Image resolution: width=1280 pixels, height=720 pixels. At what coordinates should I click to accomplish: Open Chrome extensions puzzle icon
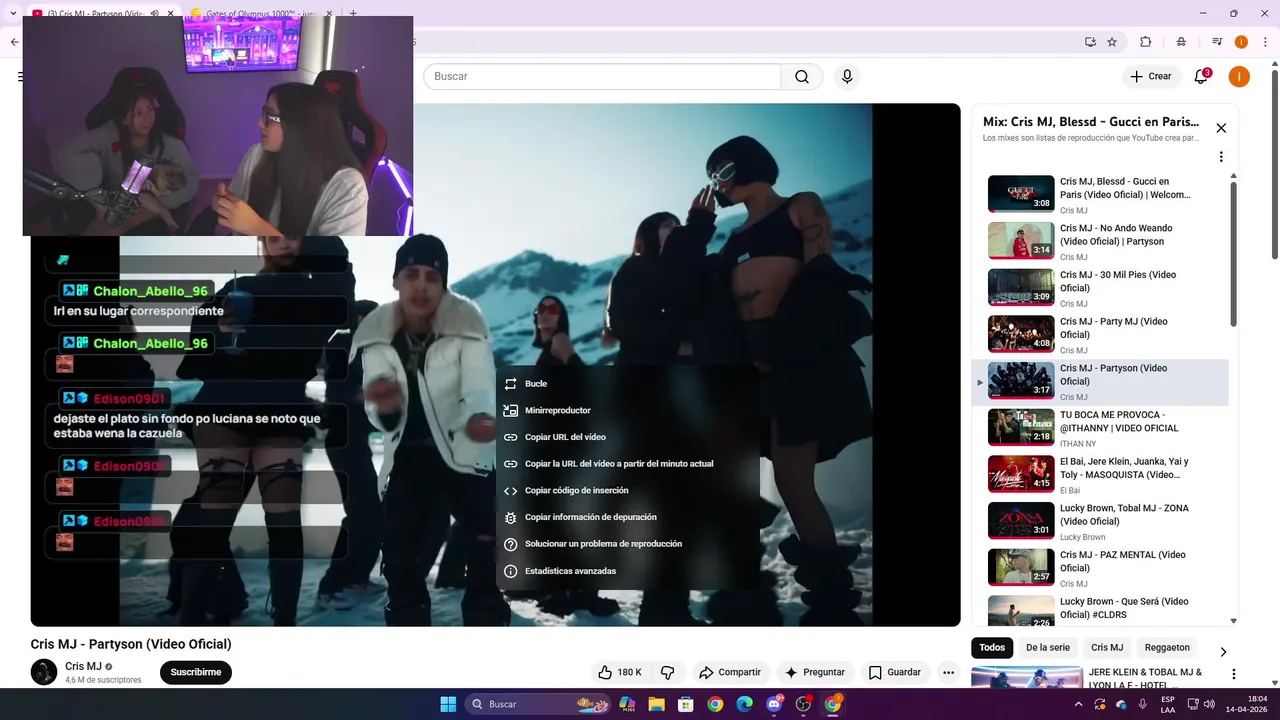(1146, 42)
